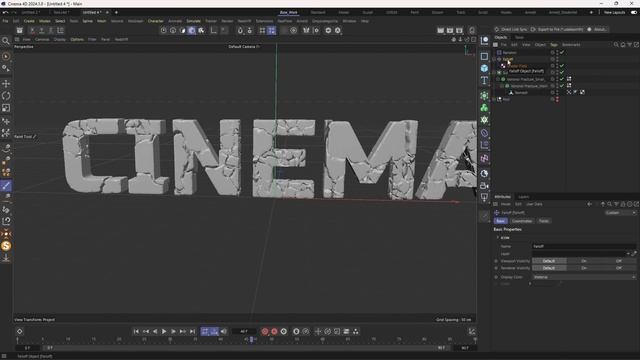Open the Default Camera dropdown in viewport
This screenshot has width=640, height=360.
(x=244, y=47)
